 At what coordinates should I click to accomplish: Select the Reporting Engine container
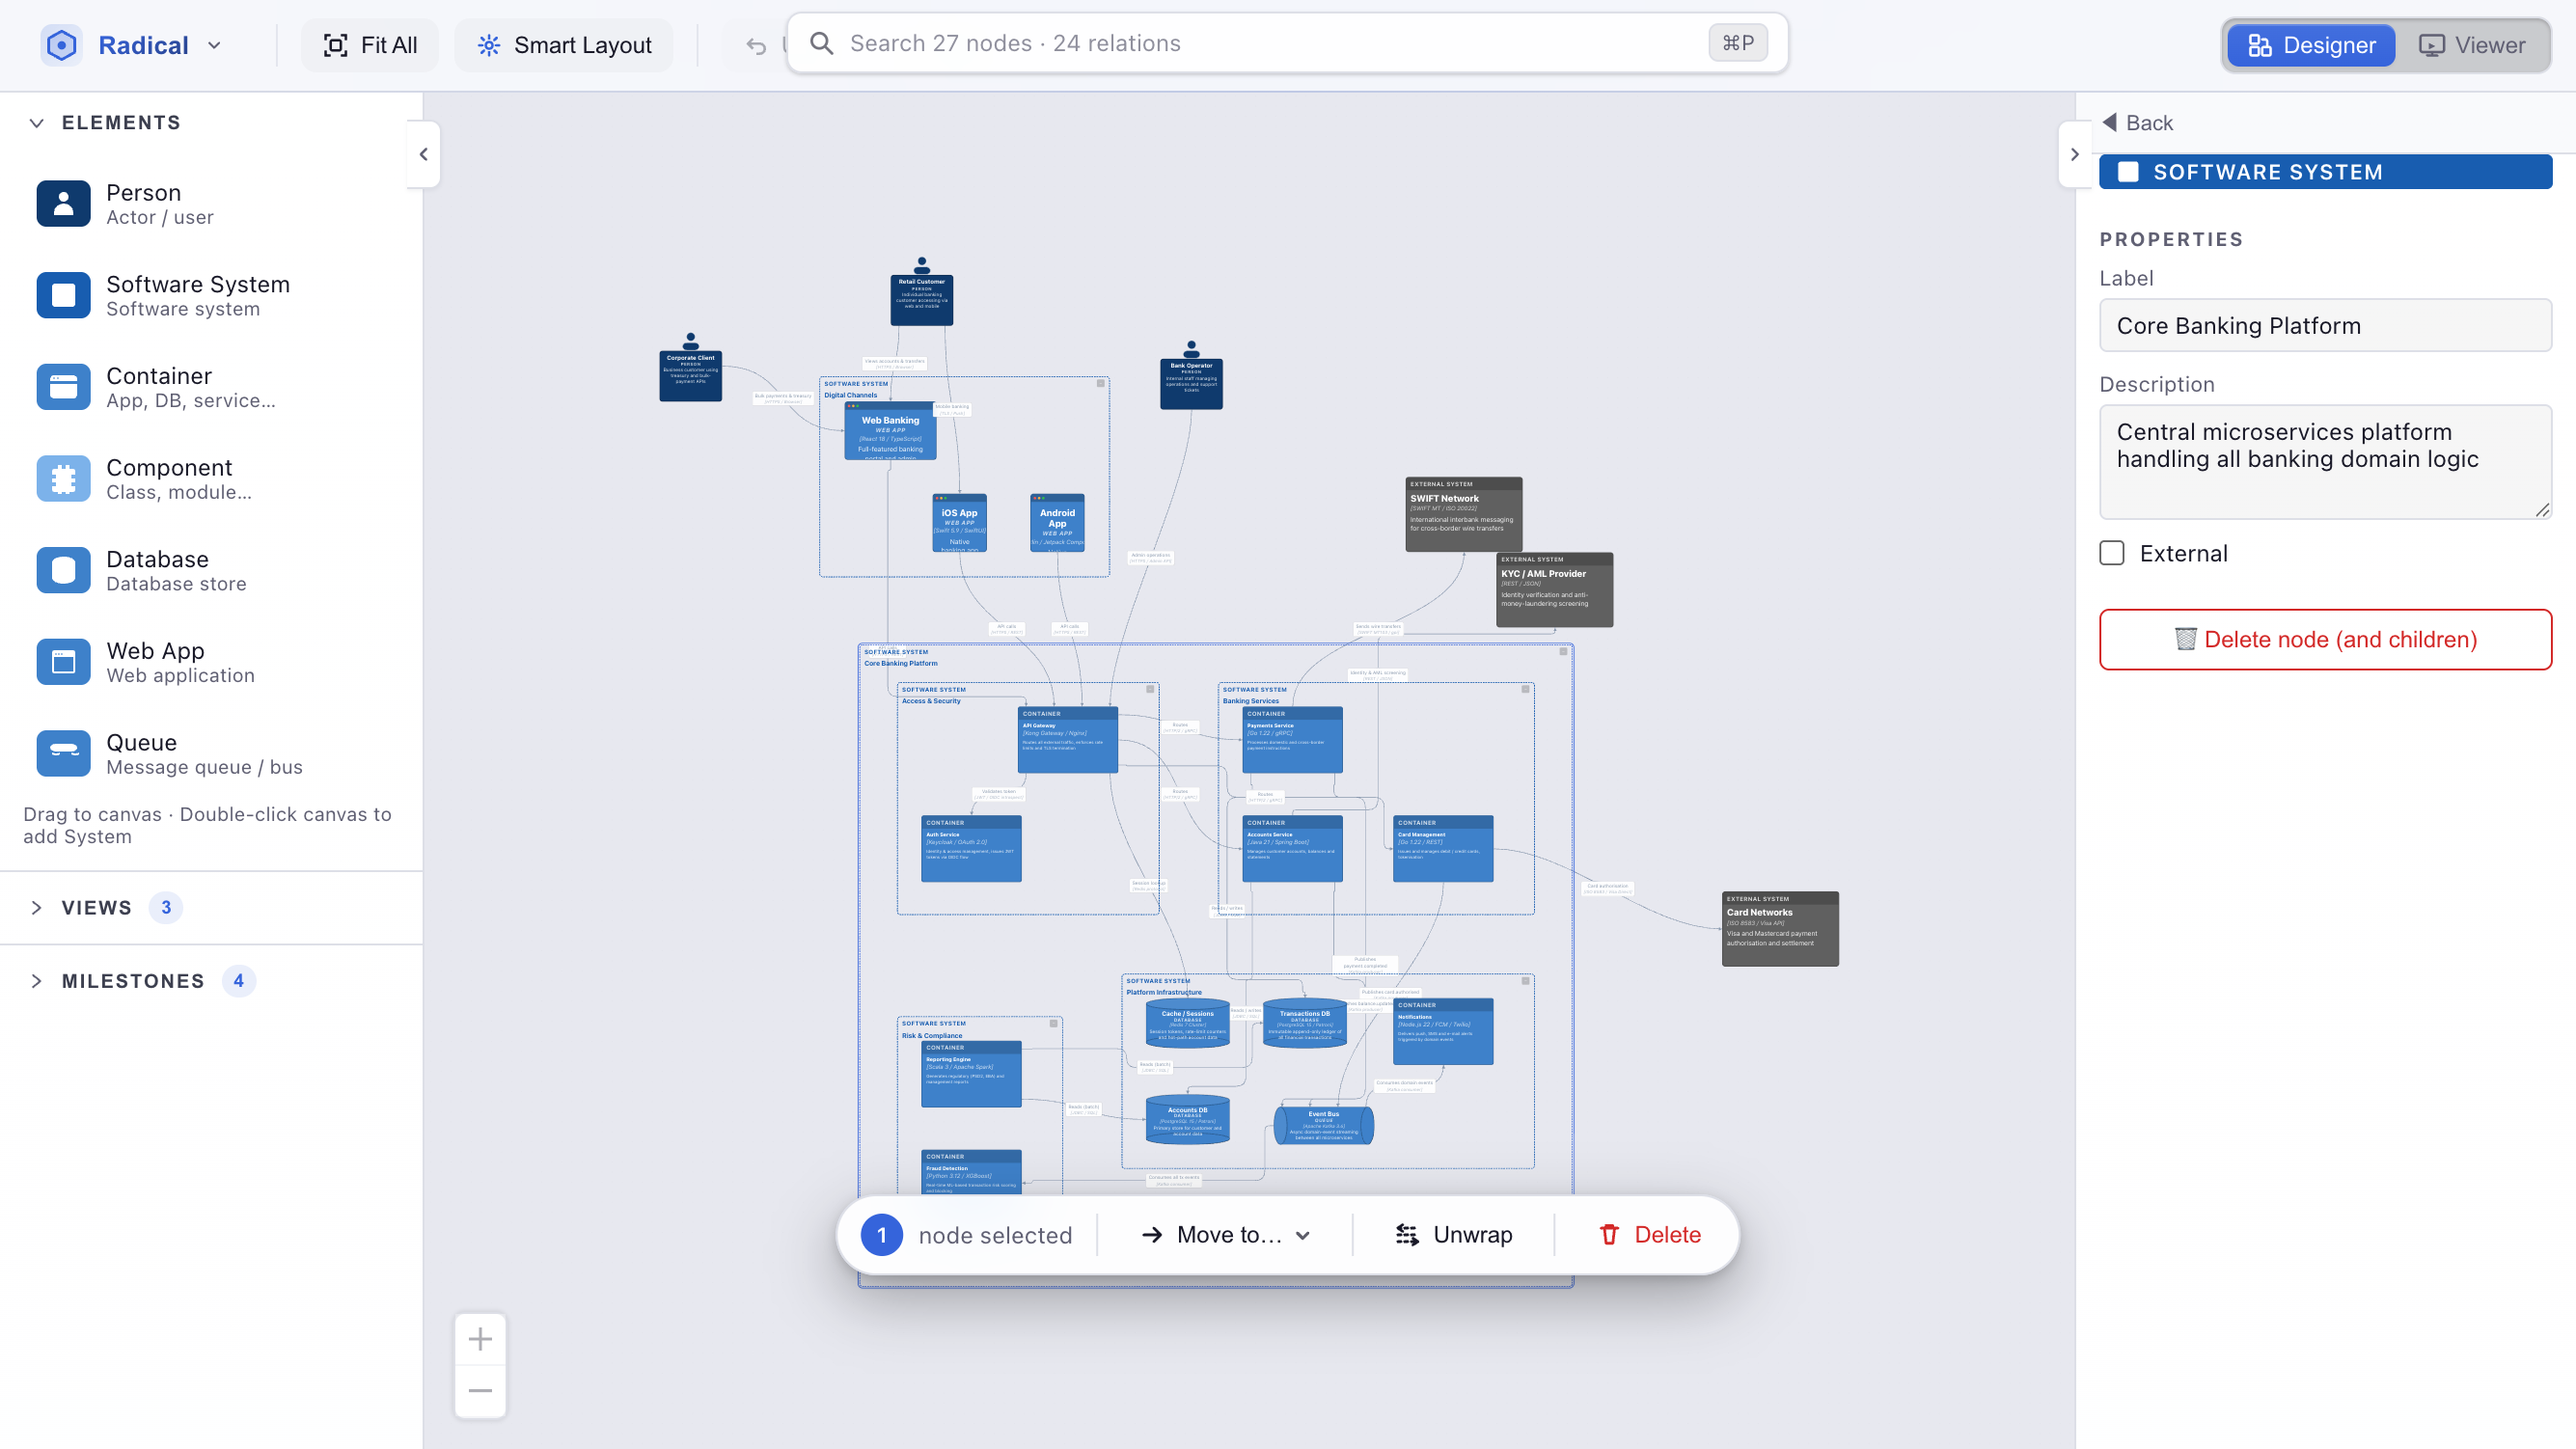pyautogui.click(x=971, y=1075)
